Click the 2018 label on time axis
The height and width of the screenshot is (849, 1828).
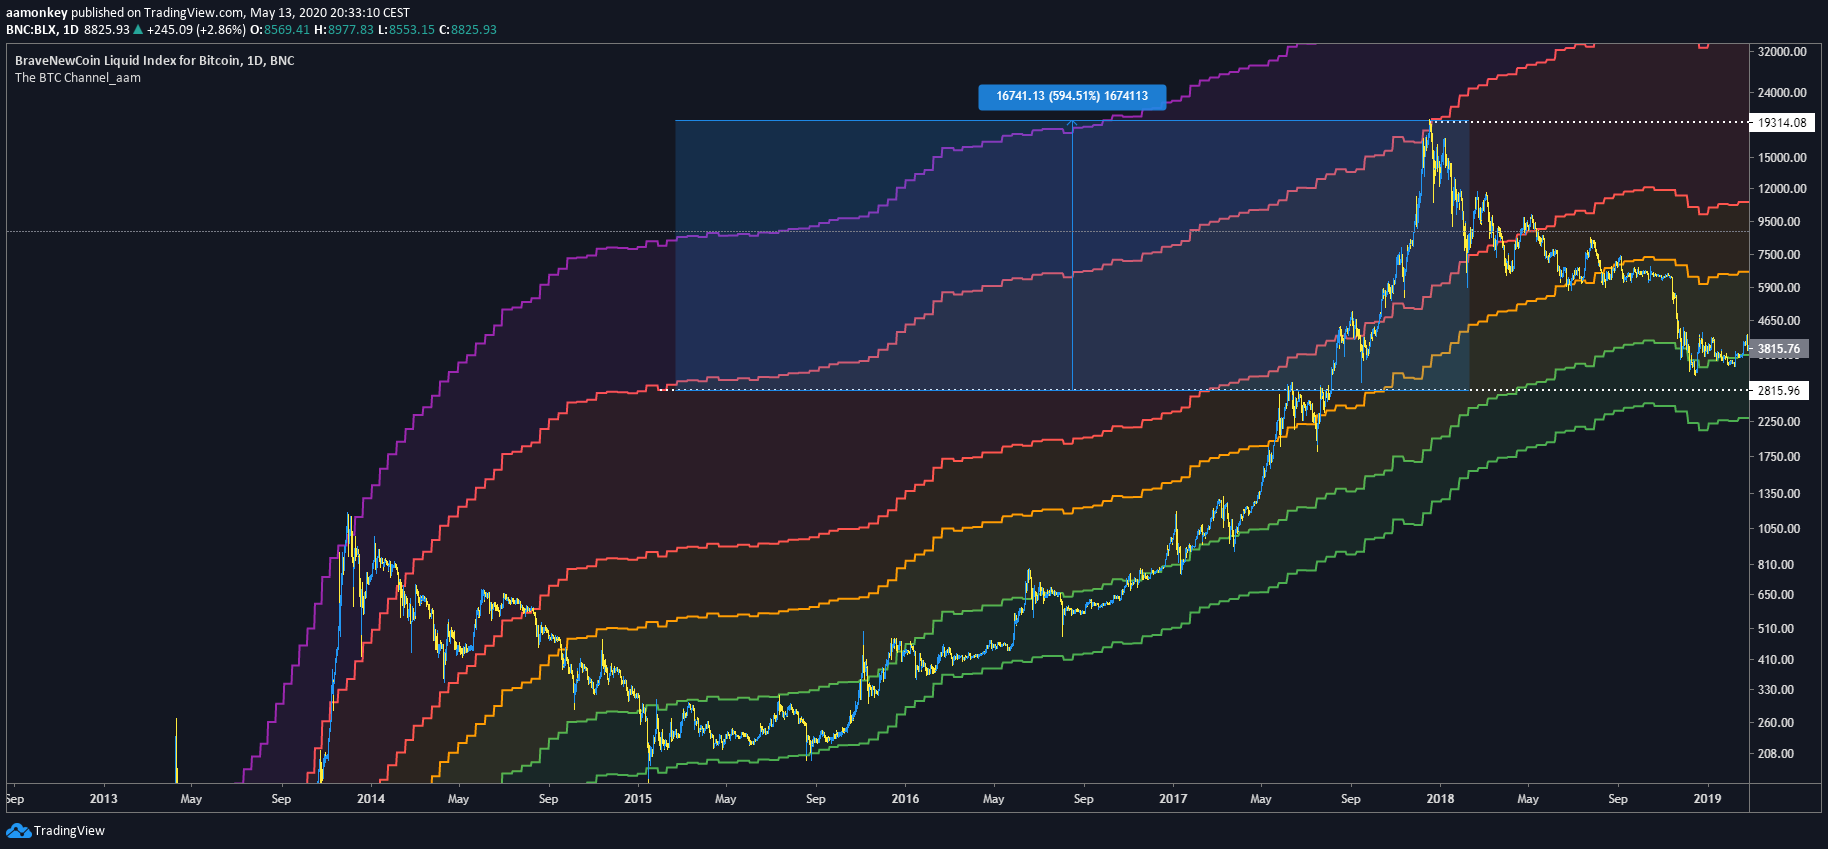(1440, 799)
